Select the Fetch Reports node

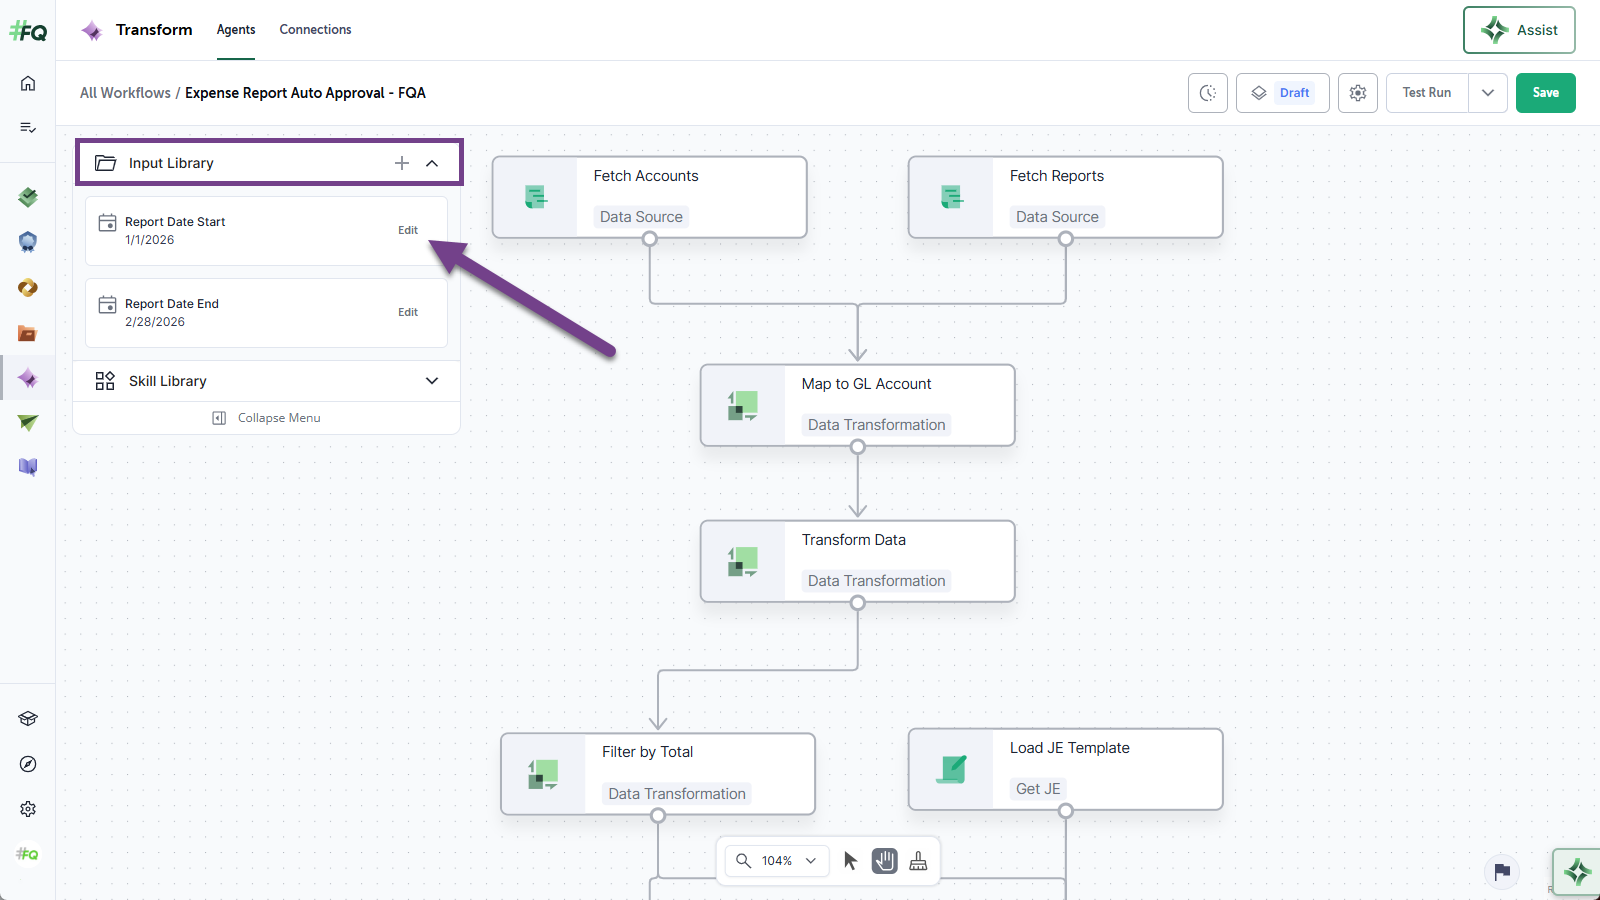[x=1066, y=197]
